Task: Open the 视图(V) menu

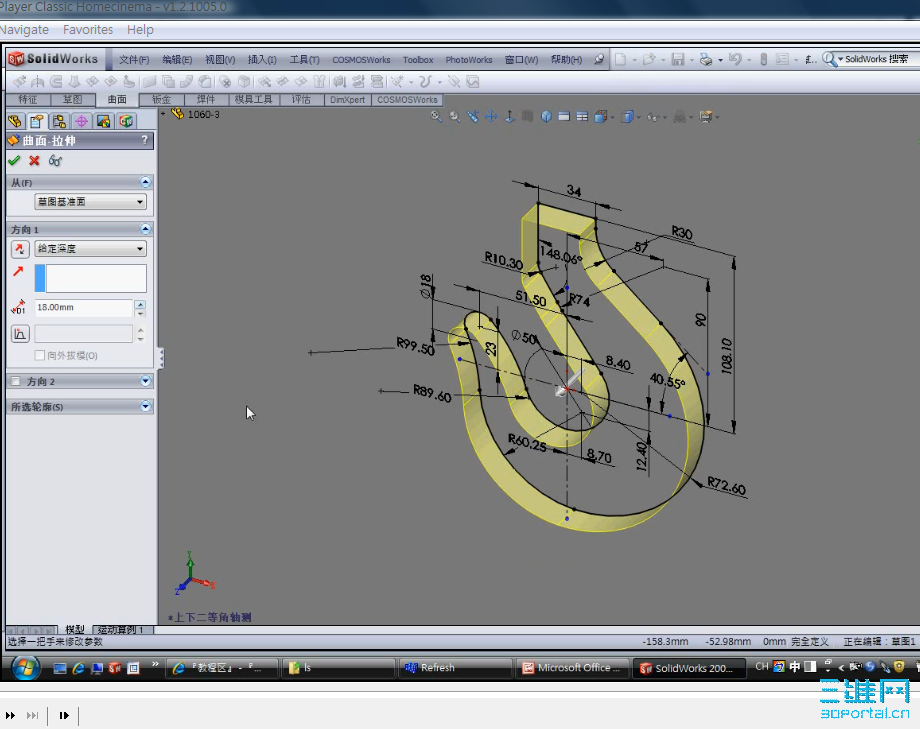Action: pyautogui.click(x=220, y=59)
